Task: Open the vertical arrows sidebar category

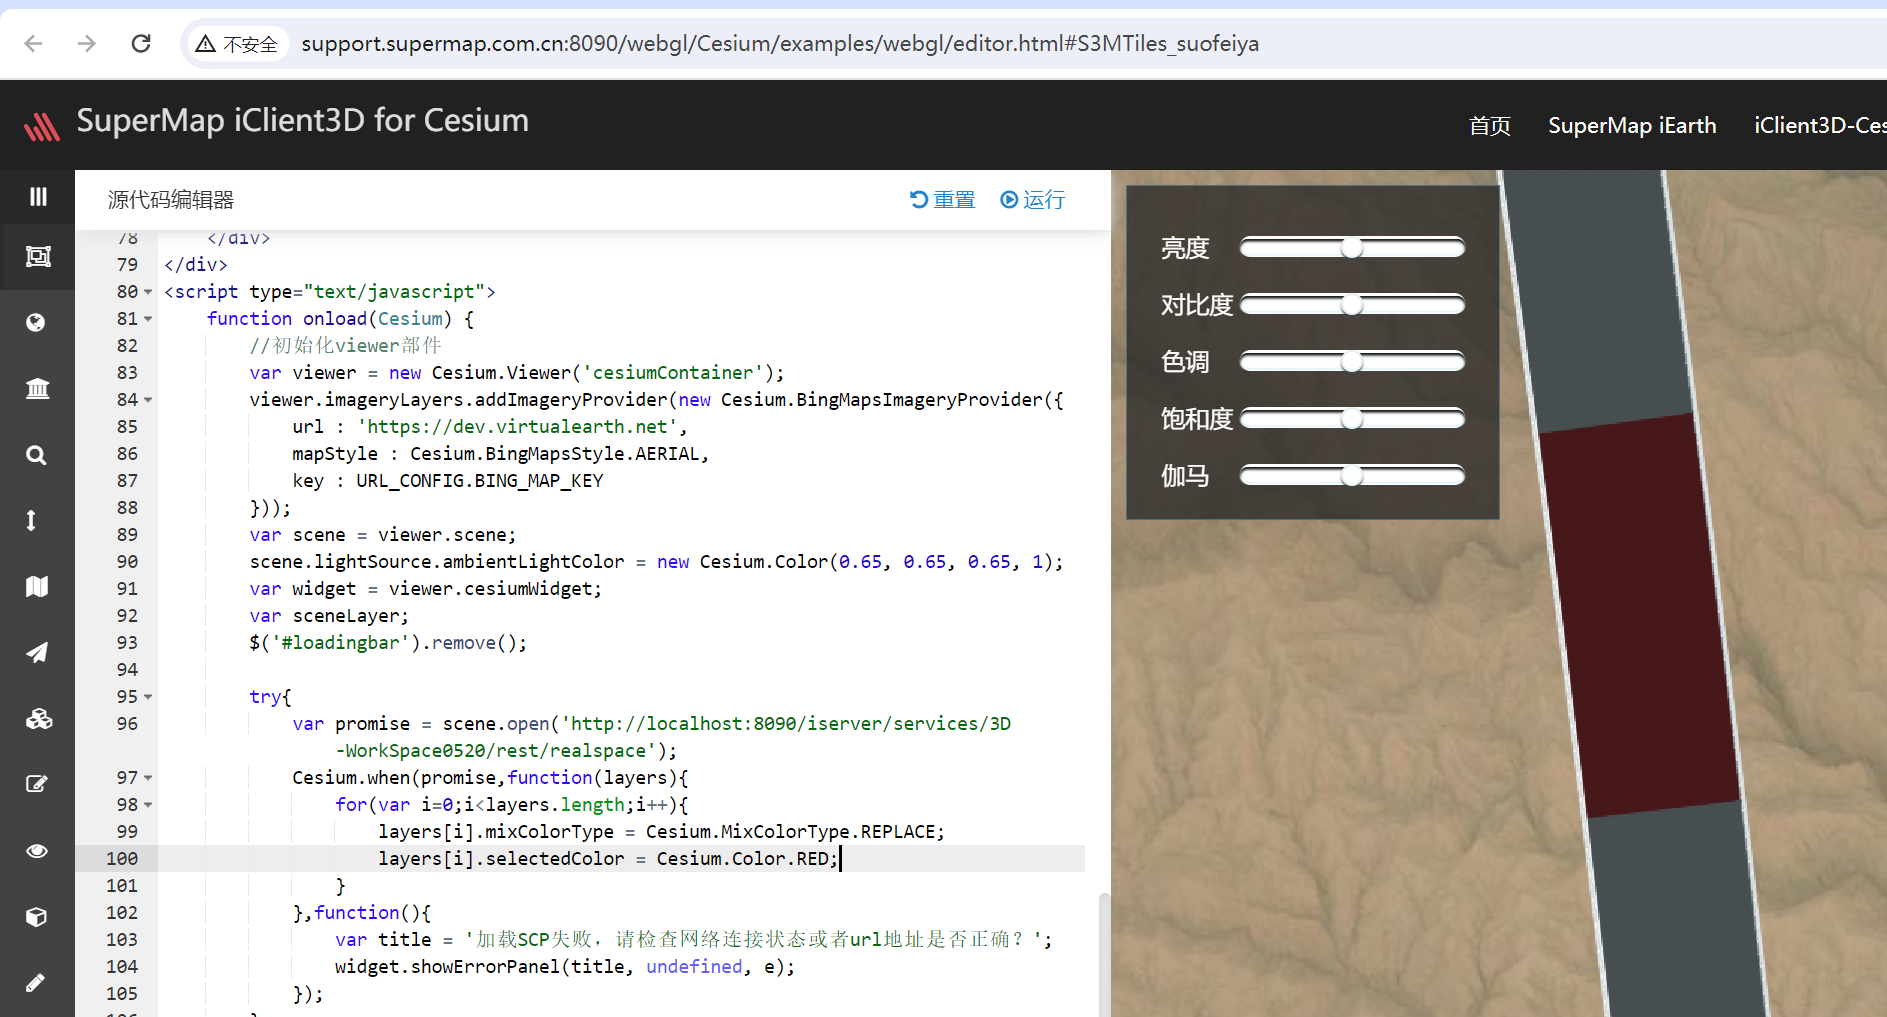Action: (x=31, y=520)
